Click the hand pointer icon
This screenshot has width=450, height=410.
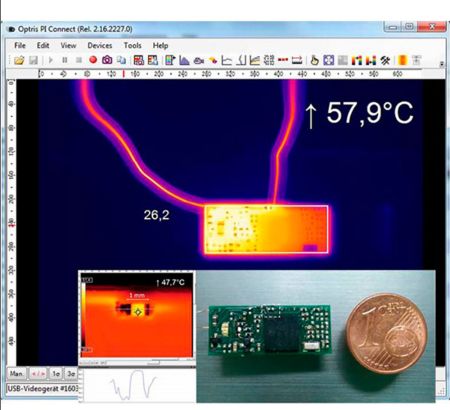[x=314, y=60]
